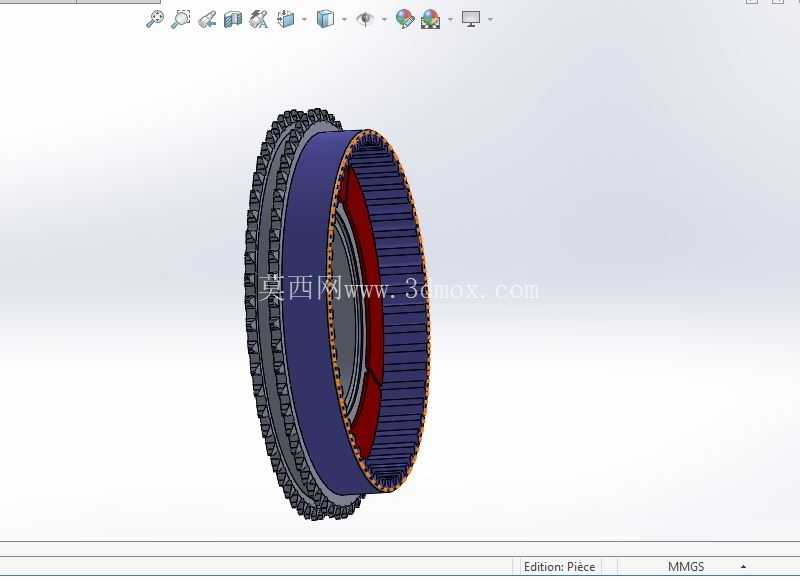Open the View Orientation cube icon

point(286,19)
